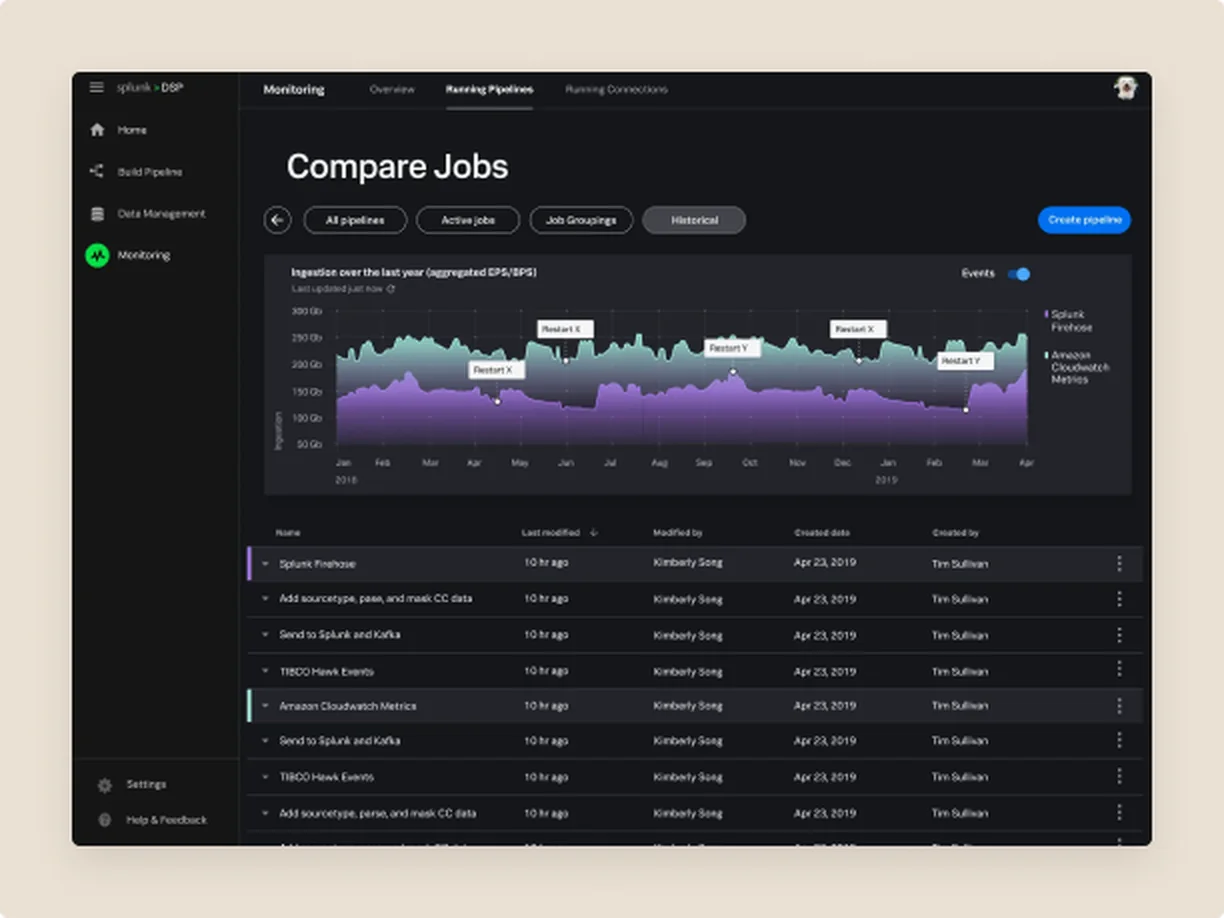This screenshot has width=1224, height=918.
Task: Sort by the Name column header
Action: (x=288, y=533)
